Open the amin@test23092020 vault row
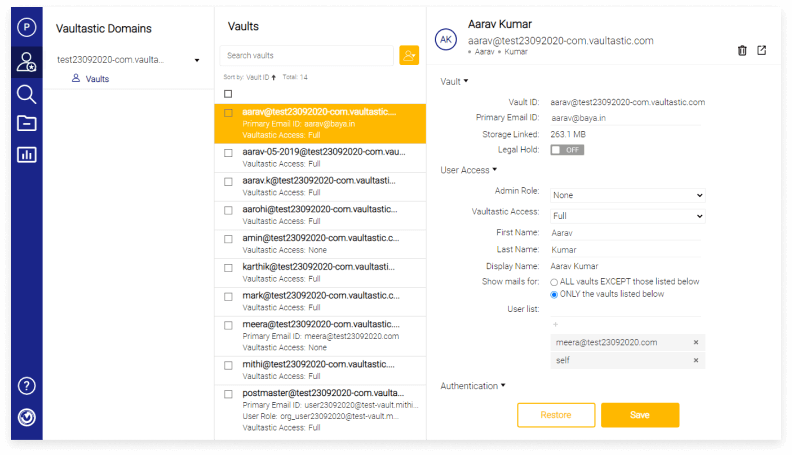This screenshot has height=455, width=792. 320,244
